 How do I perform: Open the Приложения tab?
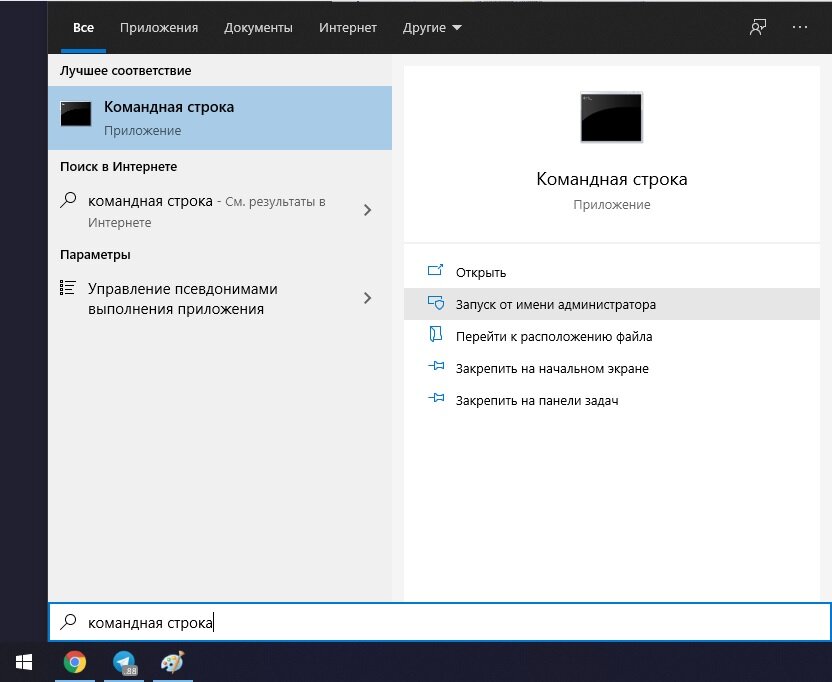click(x=159, y=28)
